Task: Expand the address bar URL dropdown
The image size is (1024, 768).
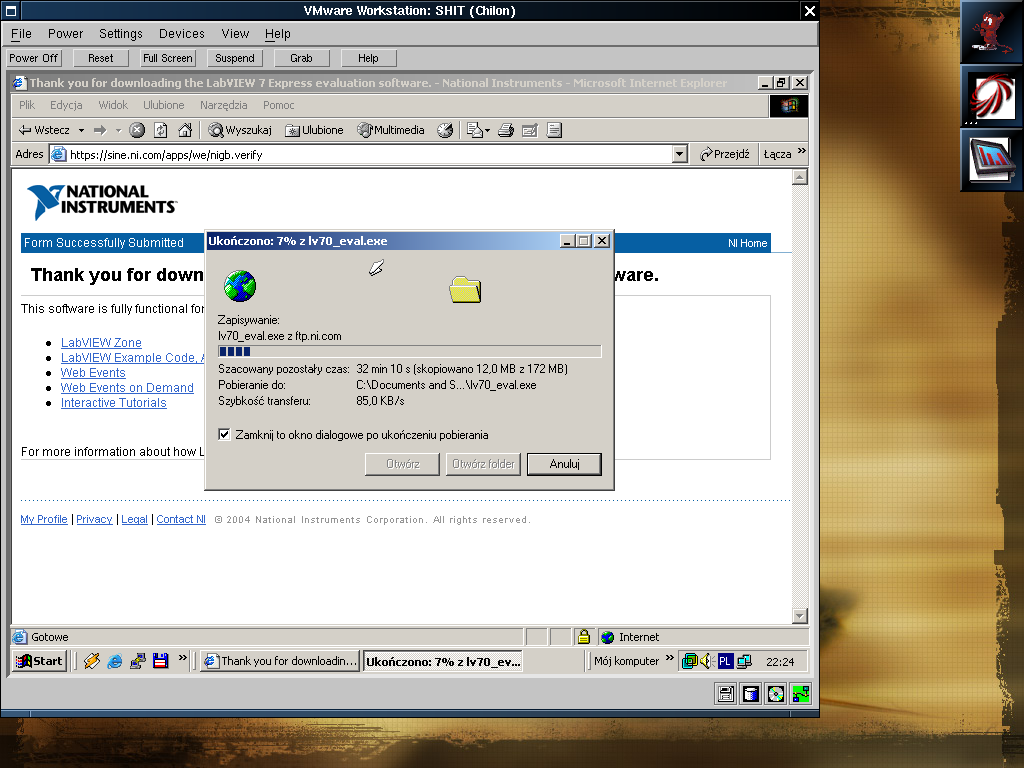Action: tap(680, 154)
